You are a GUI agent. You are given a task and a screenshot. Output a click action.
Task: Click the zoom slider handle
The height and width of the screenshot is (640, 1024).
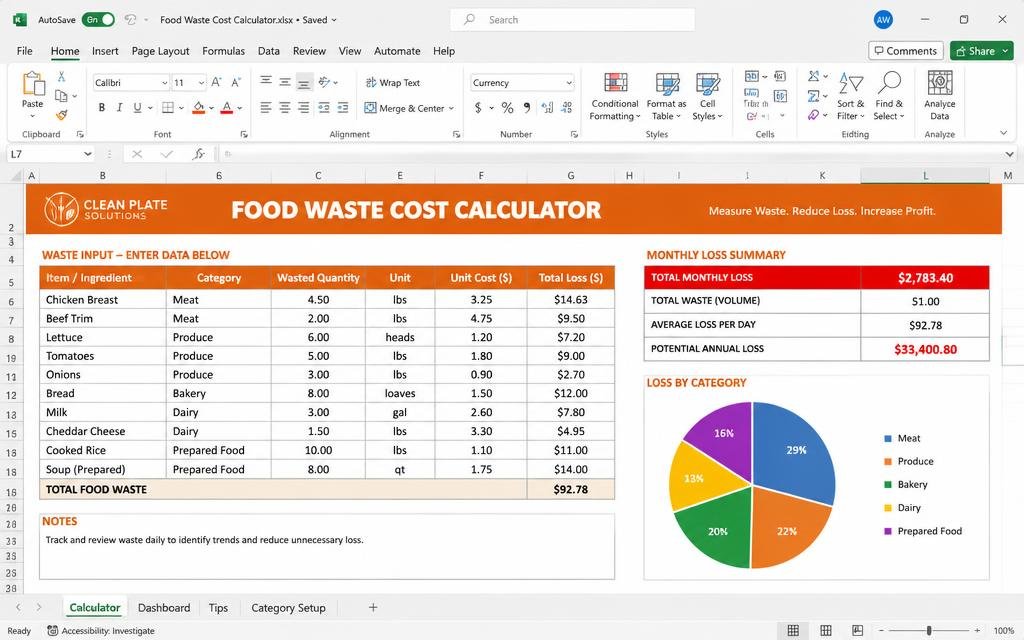[x=929, y=631]
